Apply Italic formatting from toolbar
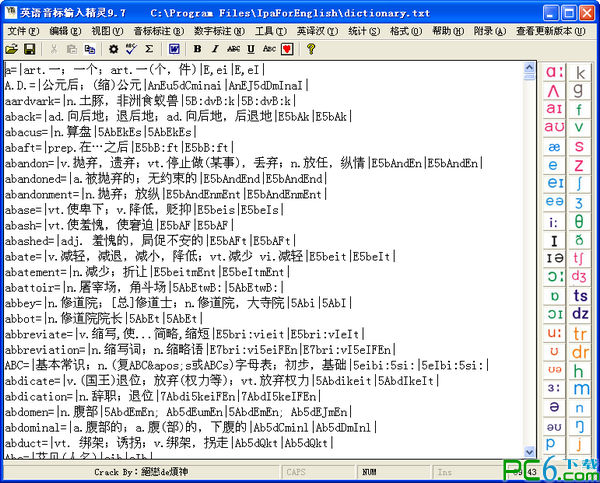The width and height of the screenshot is (600, 483). 215,49
